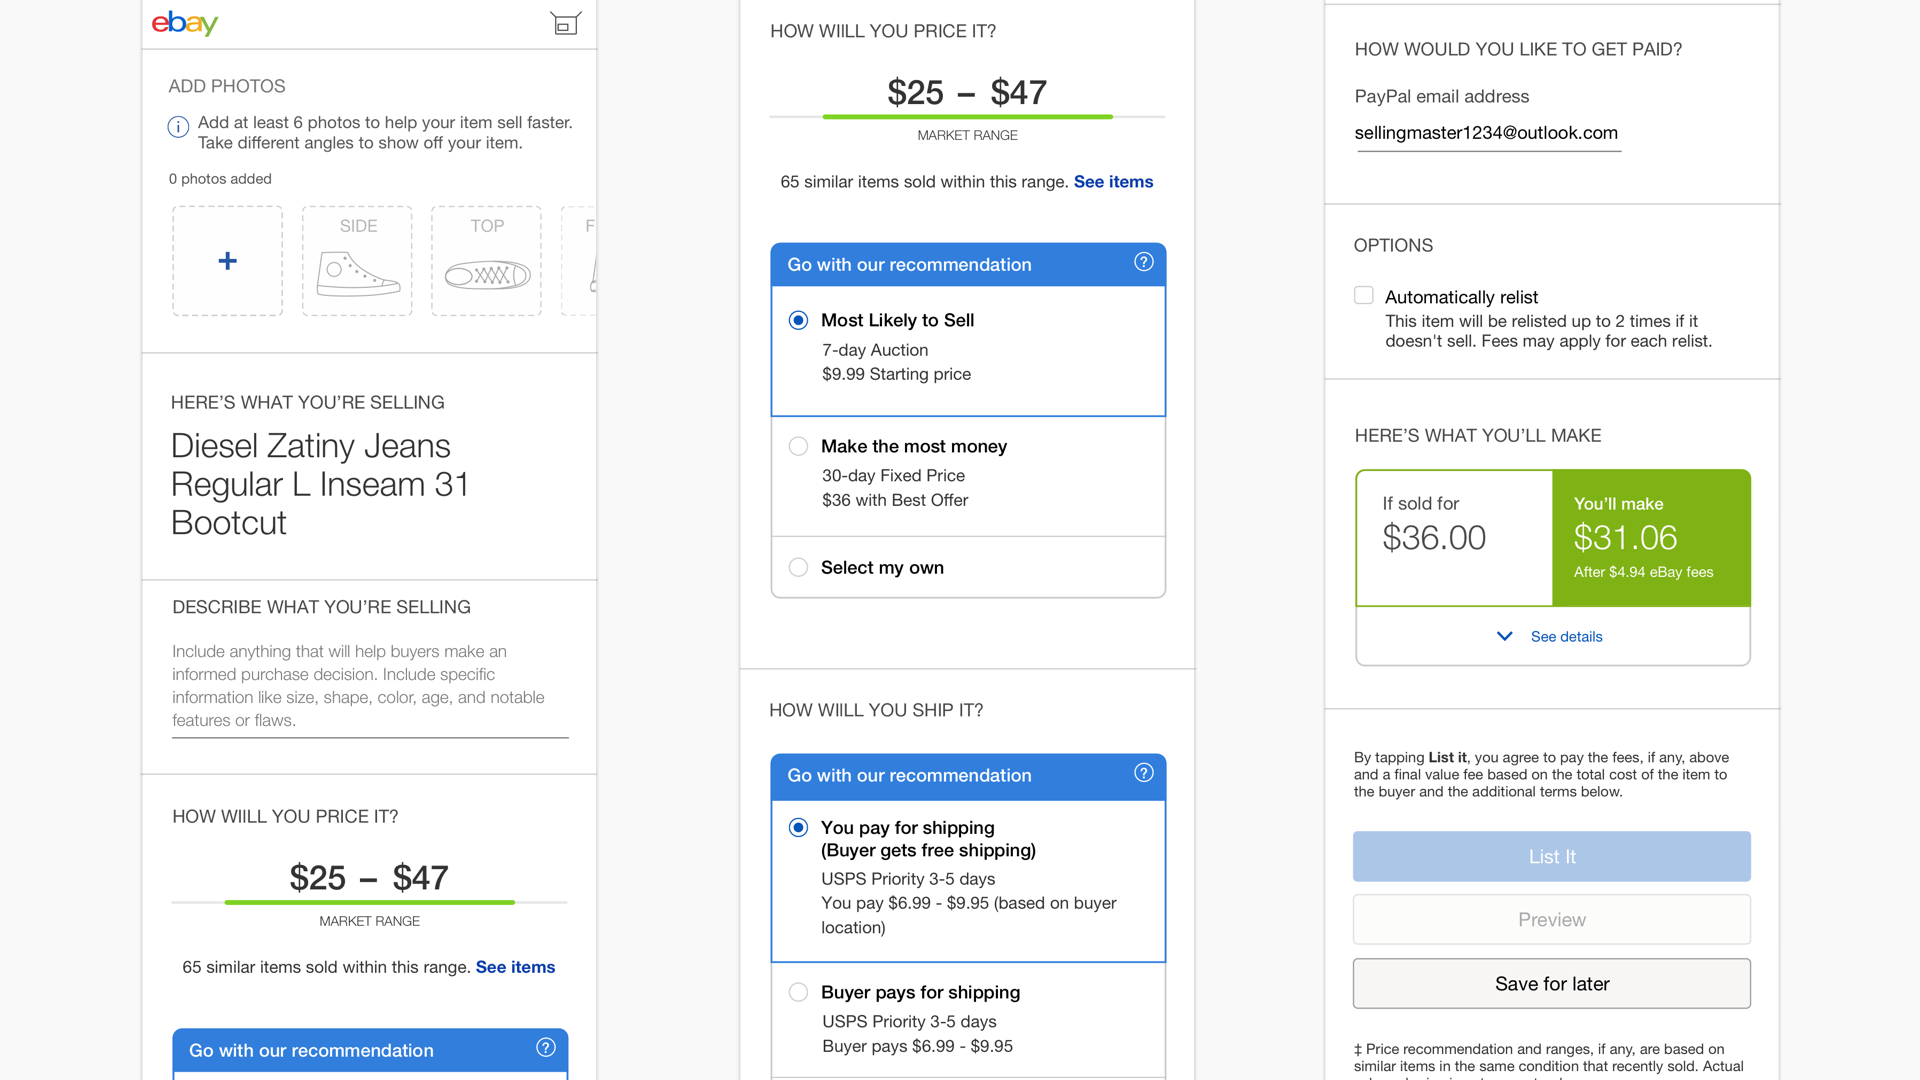Viewport: 1920px width, 1080px height.
Task: Click the $31.06 You'll make amount
Action: pos(1625,538)
